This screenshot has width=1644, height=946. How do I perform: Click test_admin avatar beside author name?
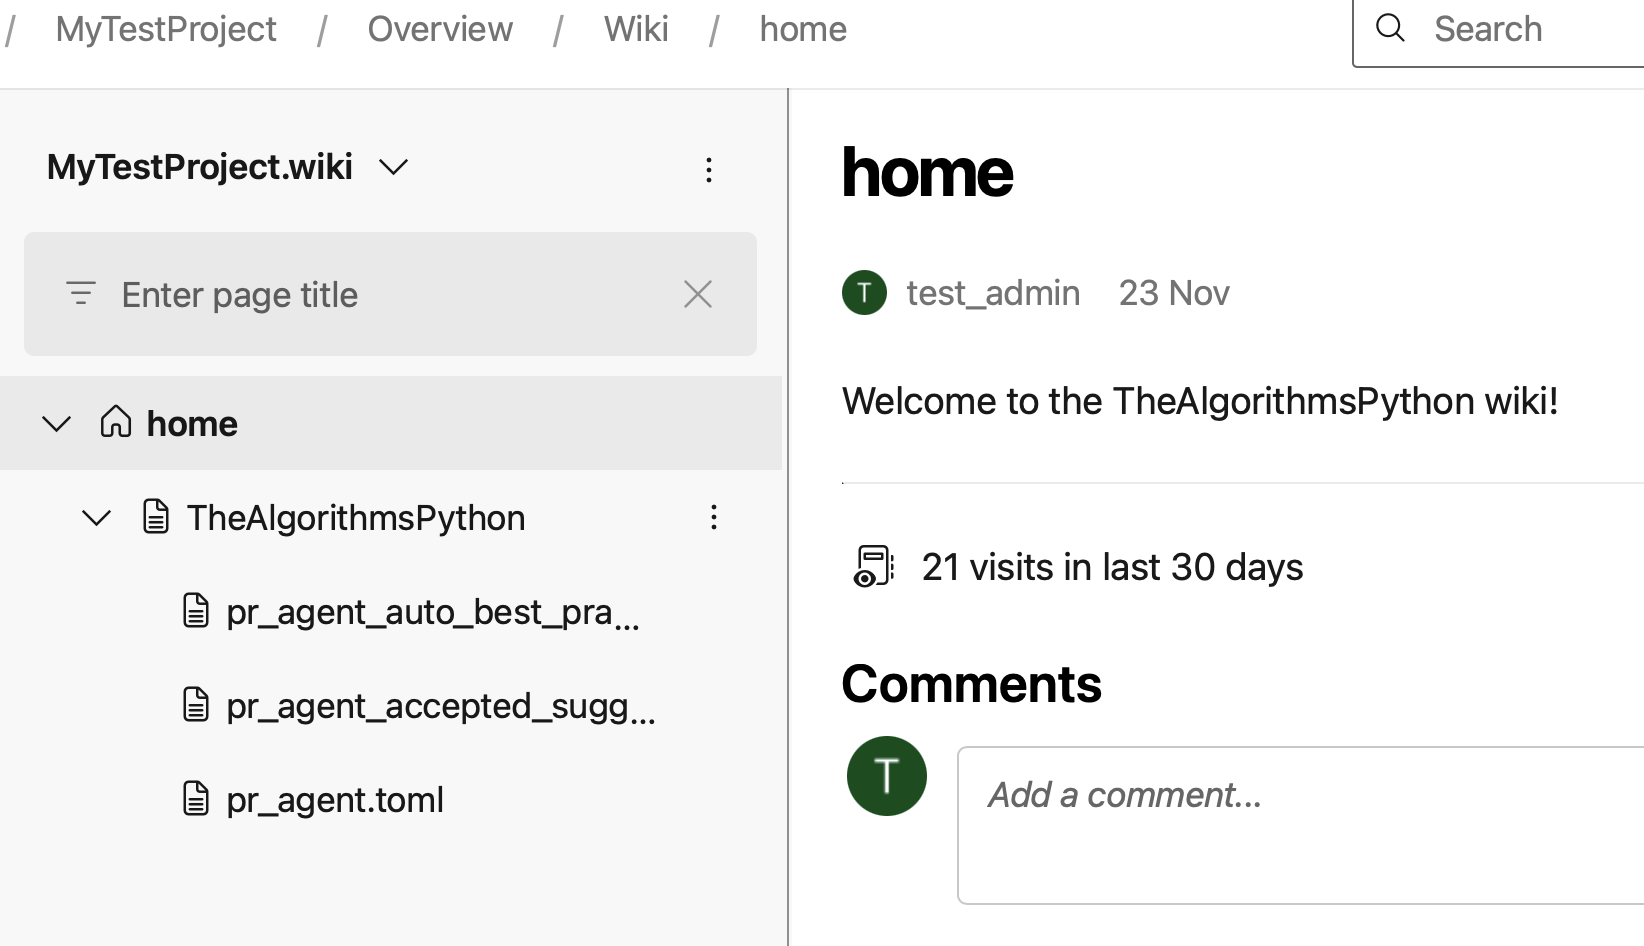click(x=864, y=293)
